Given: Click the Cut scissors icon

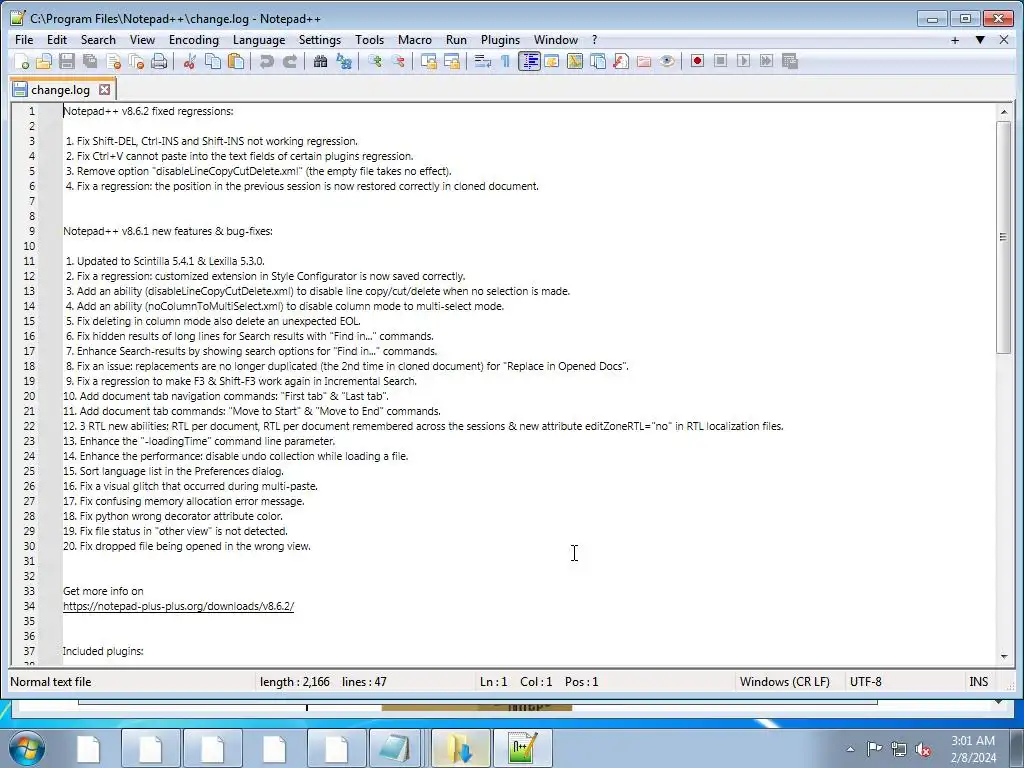Looking at the screenshot, I should 189,61.
